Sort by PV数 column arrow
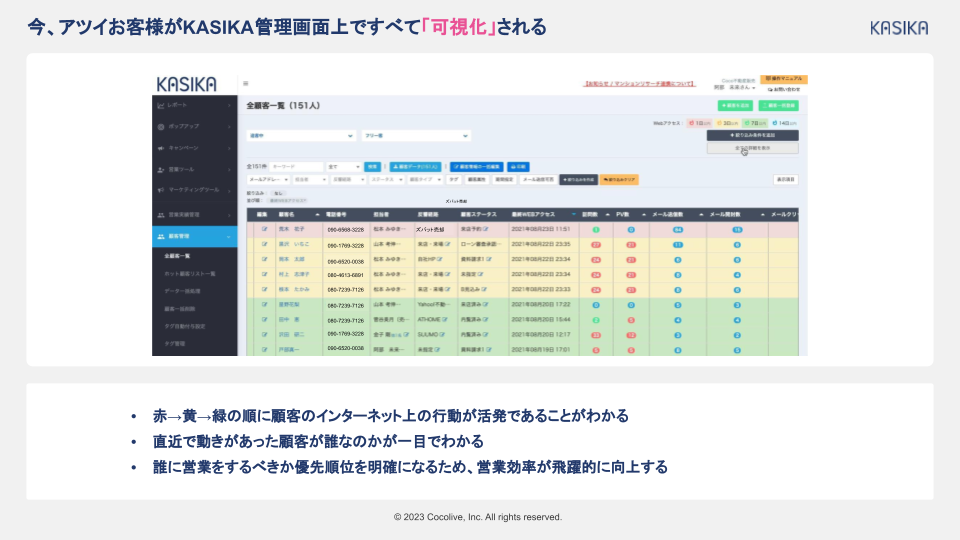The width and height of the screenshot is (960, 540). (x=643, y=215)
